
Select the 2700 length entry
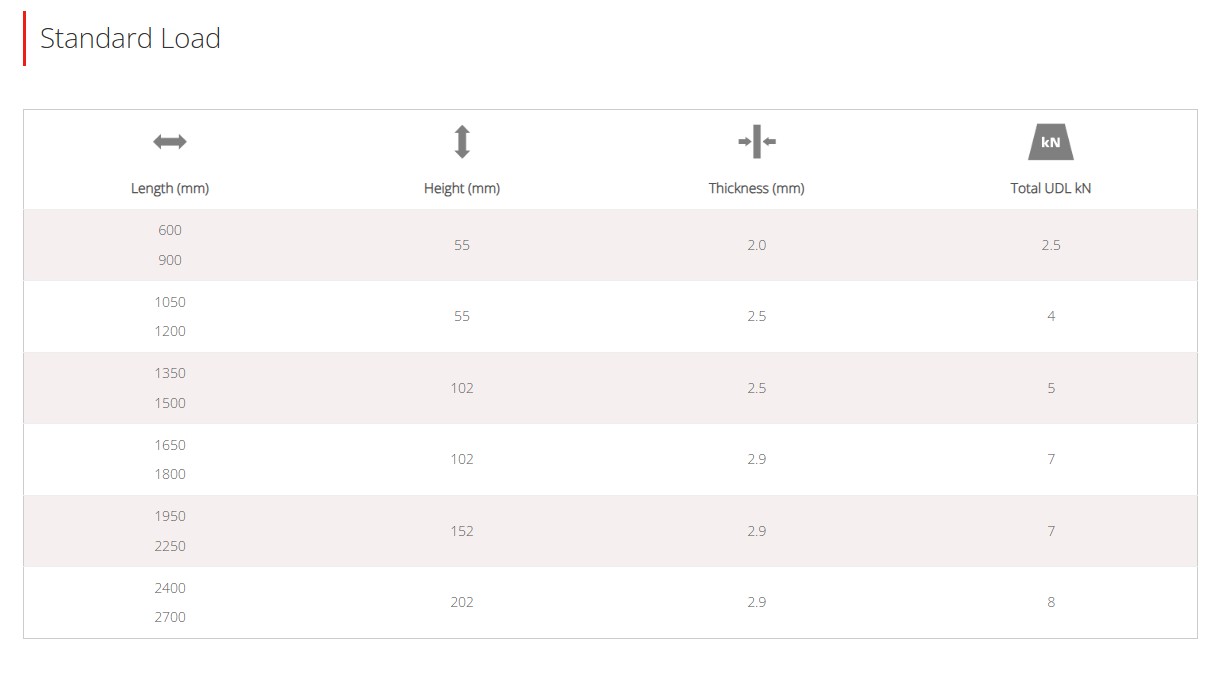point(170,617)
